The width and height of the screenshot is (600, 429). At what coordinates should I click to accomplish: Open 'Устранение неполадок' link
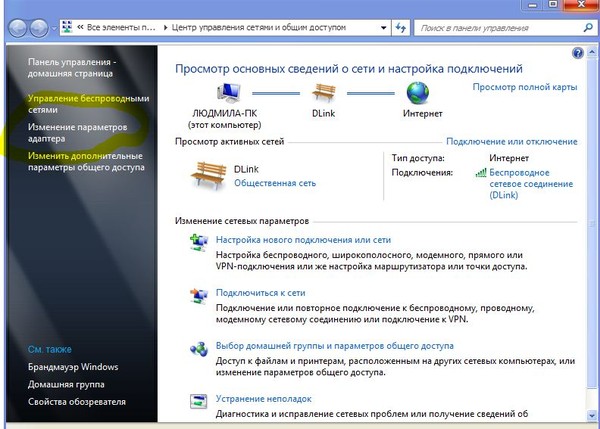click(263, 399)
